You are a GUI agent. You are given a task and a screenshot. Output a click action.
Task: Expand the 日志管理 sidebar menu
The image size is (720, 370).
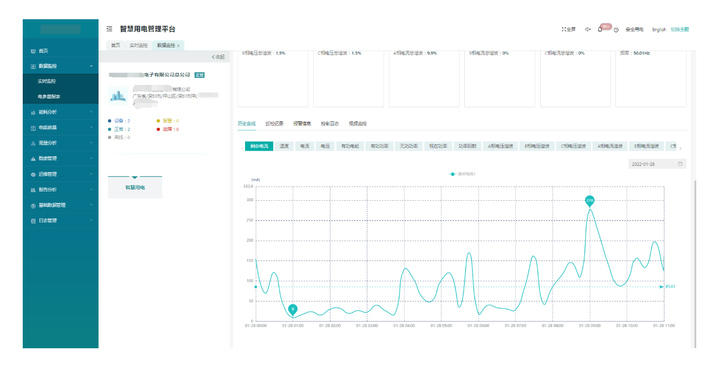(91, 220)
